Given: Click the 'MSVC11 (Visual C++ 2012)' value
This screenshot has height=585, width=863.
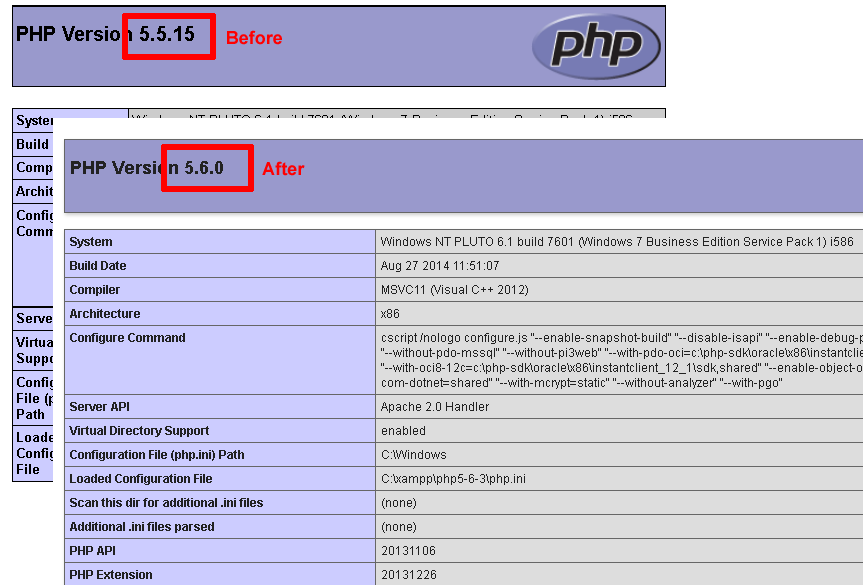Looking at the screenshot, I should pos(455,290).
